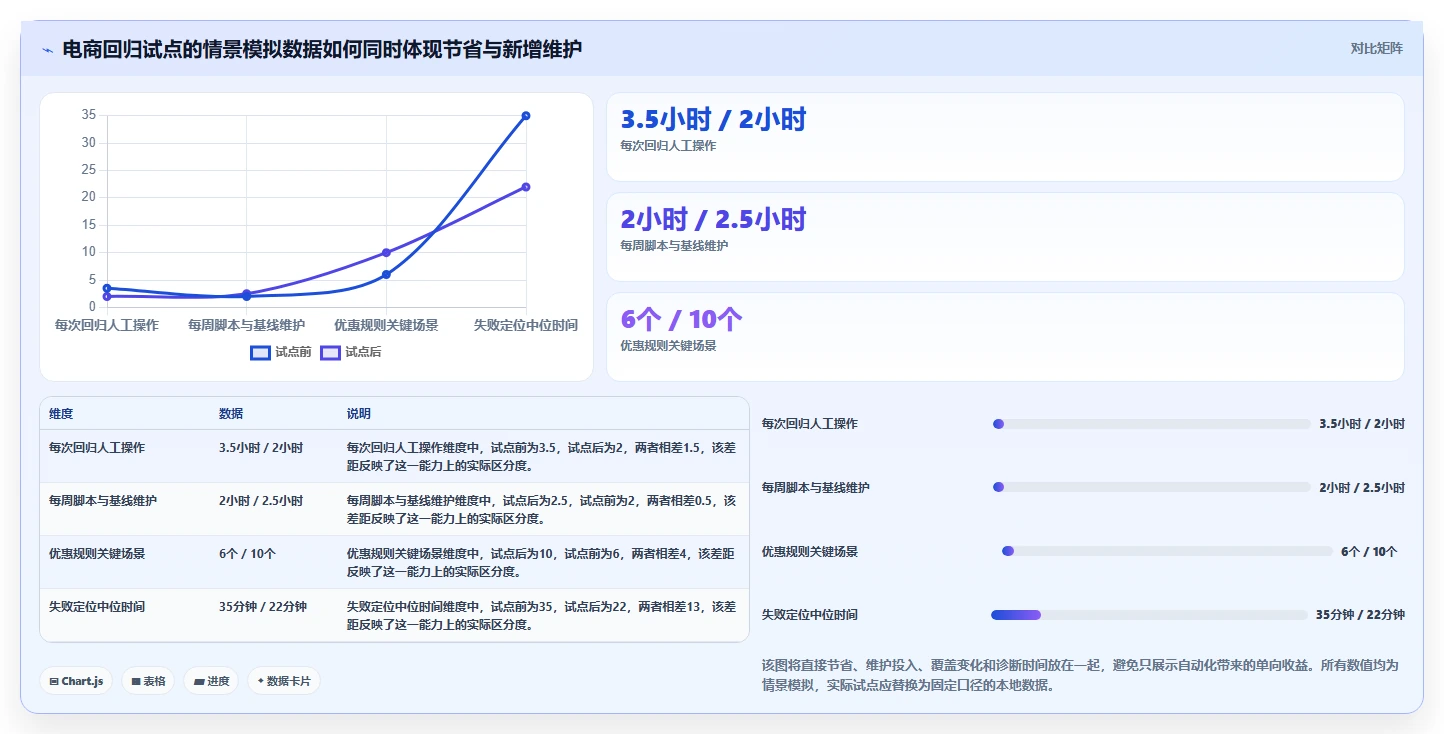The width and height of the screenshot is (1444, 734).
Task: Click the 失败定位中位时间 progress bar
Action: pyautogui.click(x=1149, y=615)
